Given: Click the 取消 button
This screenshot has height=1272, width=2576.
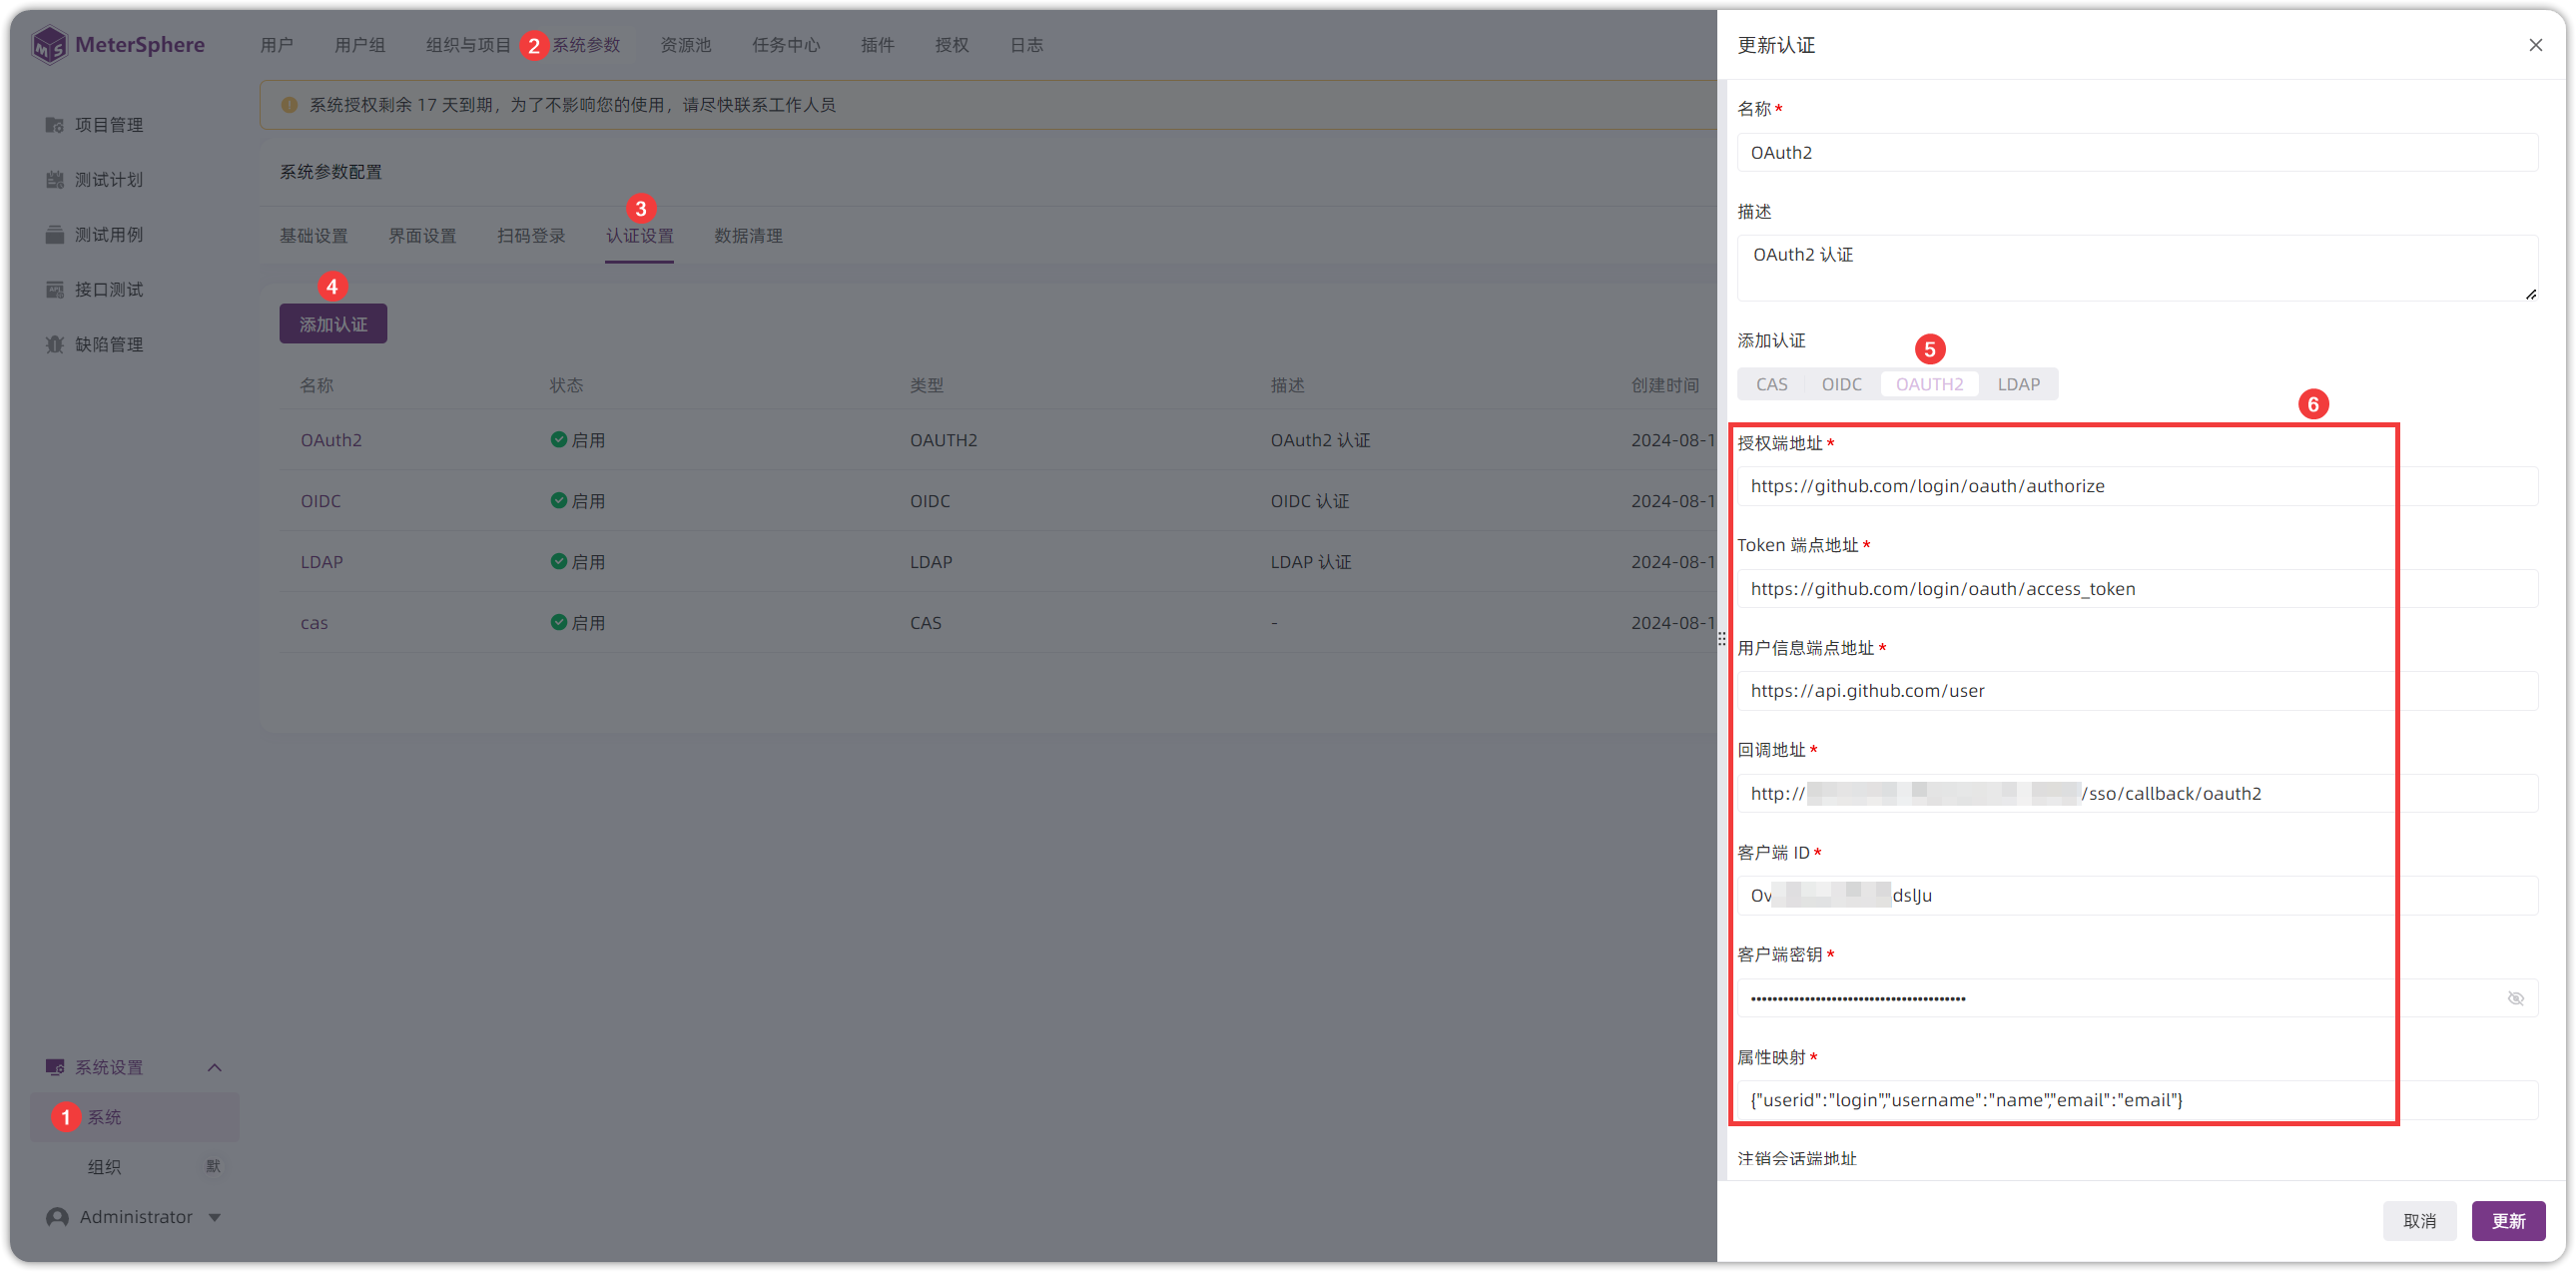Looking at the screenshot, I should tap(2419, 1221).
